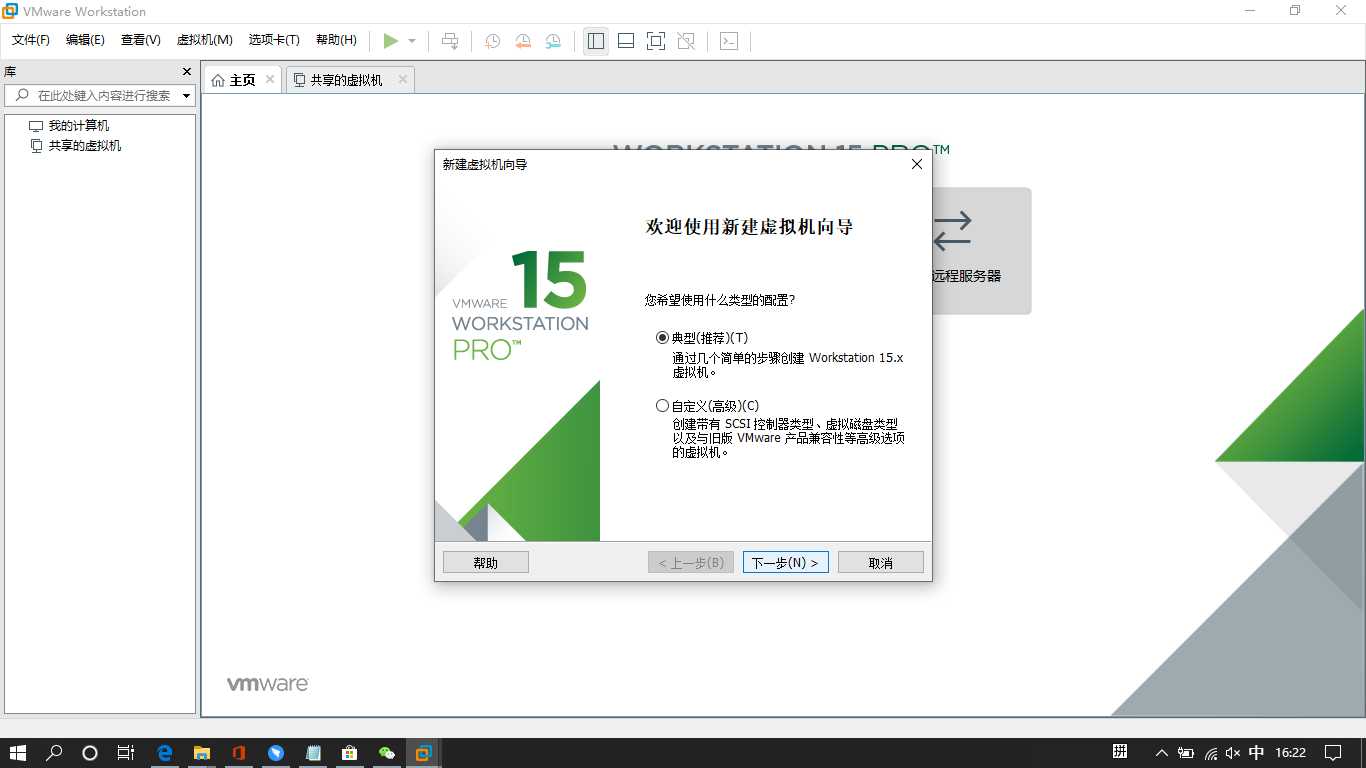The image size is (1366, 768).
Task: Close the 库 library panel
Action: [187, 72]
